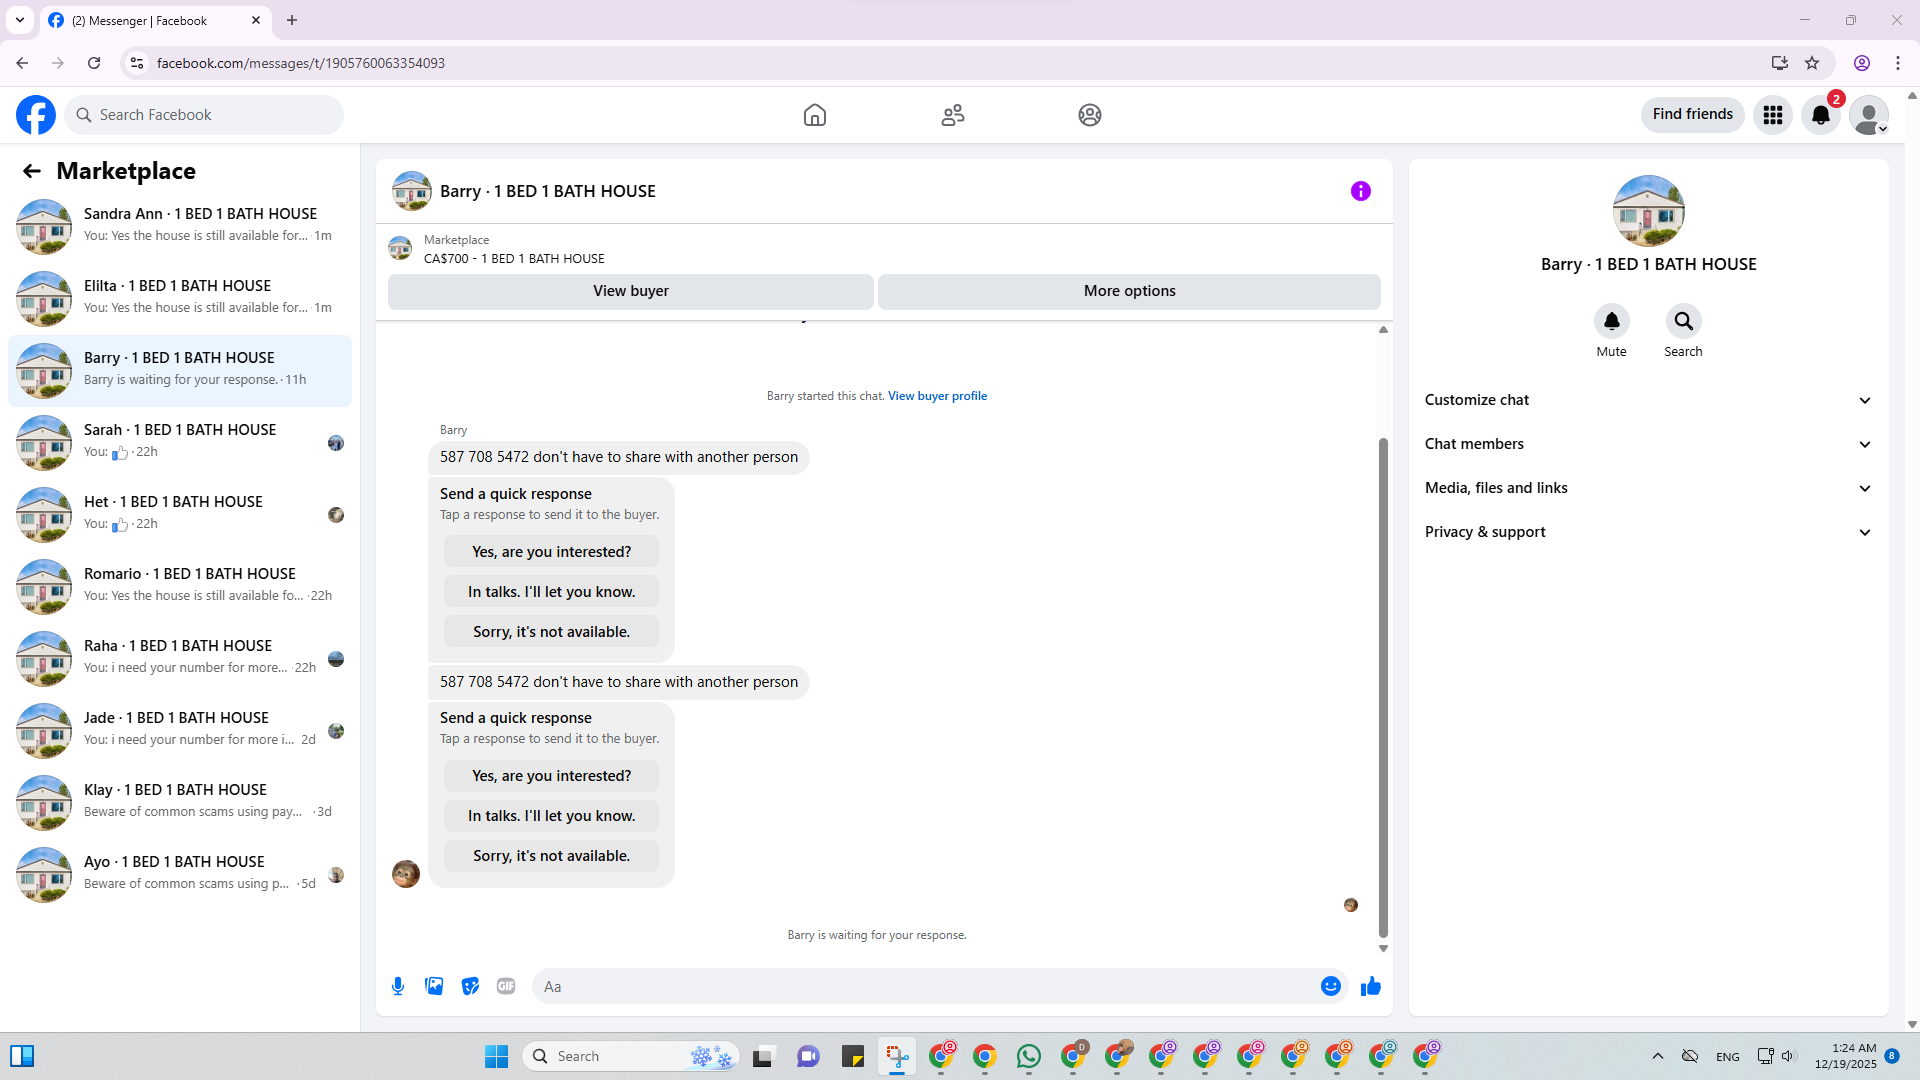This screenshot has height=1080, width=1920.
Task: Click the View buyer button
Action: click(630, 291)
